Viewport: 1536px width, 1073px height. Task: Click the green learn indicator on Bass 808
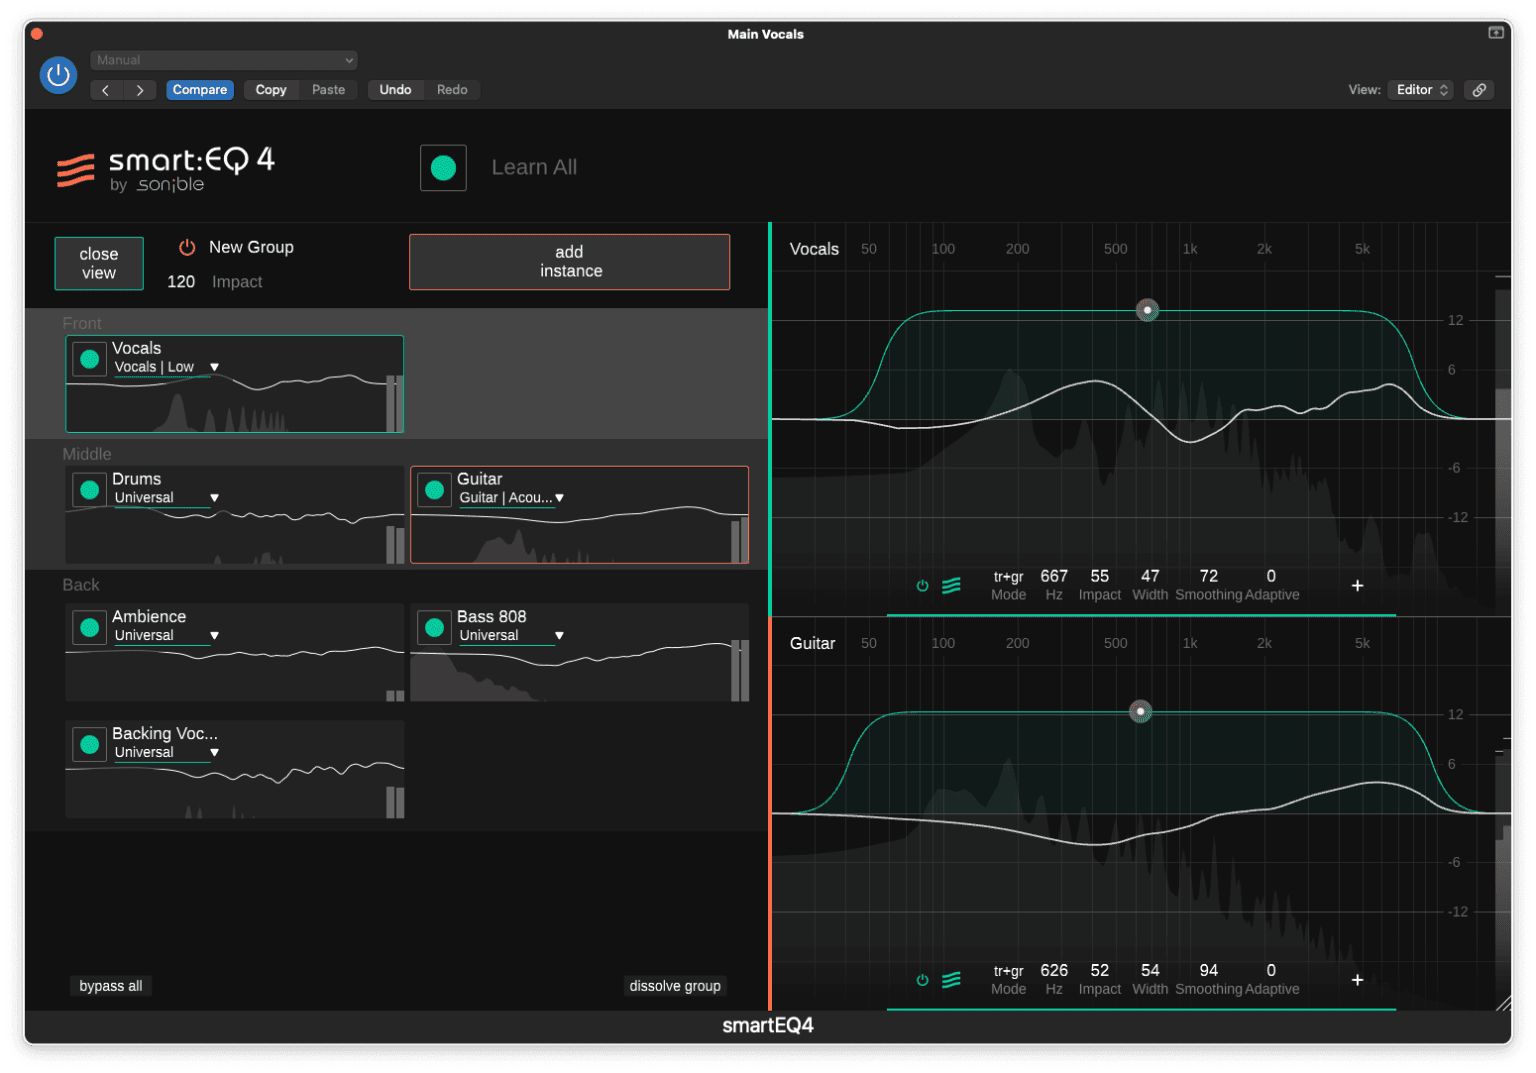point(434,626)
